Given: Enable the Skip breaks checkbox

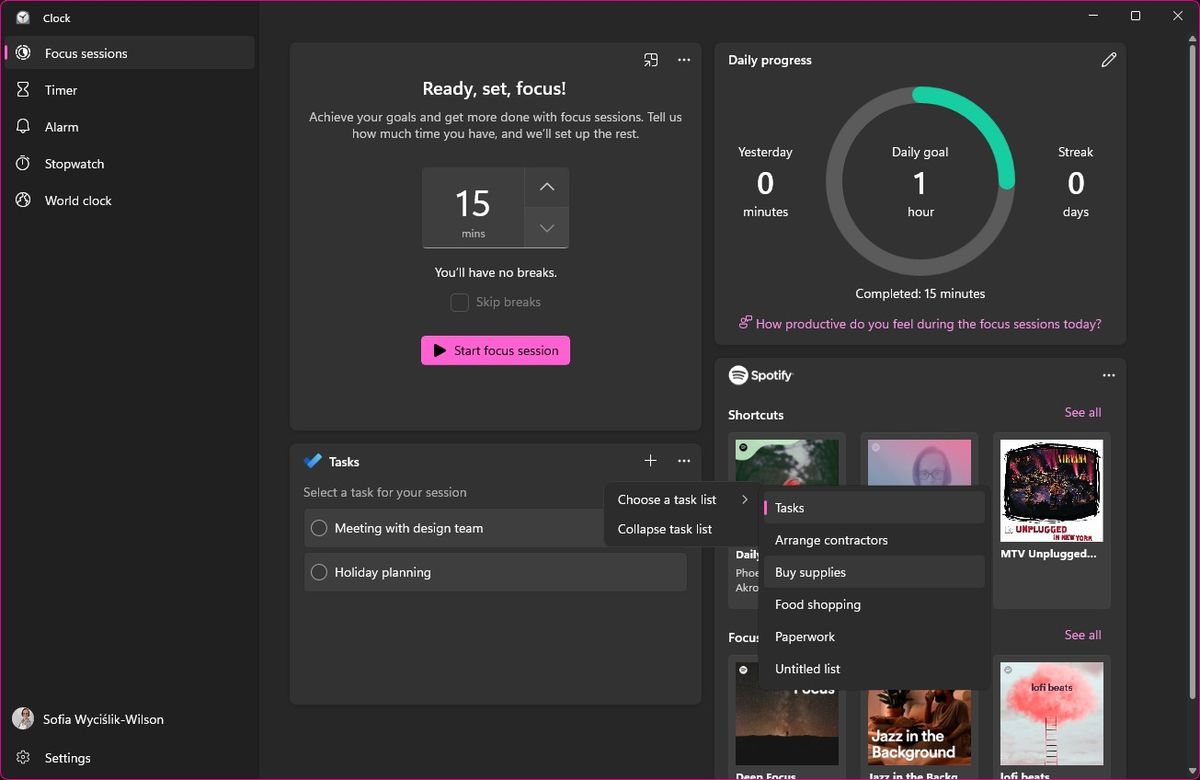Looking at the screenshot, I should [x=460, y=302].
